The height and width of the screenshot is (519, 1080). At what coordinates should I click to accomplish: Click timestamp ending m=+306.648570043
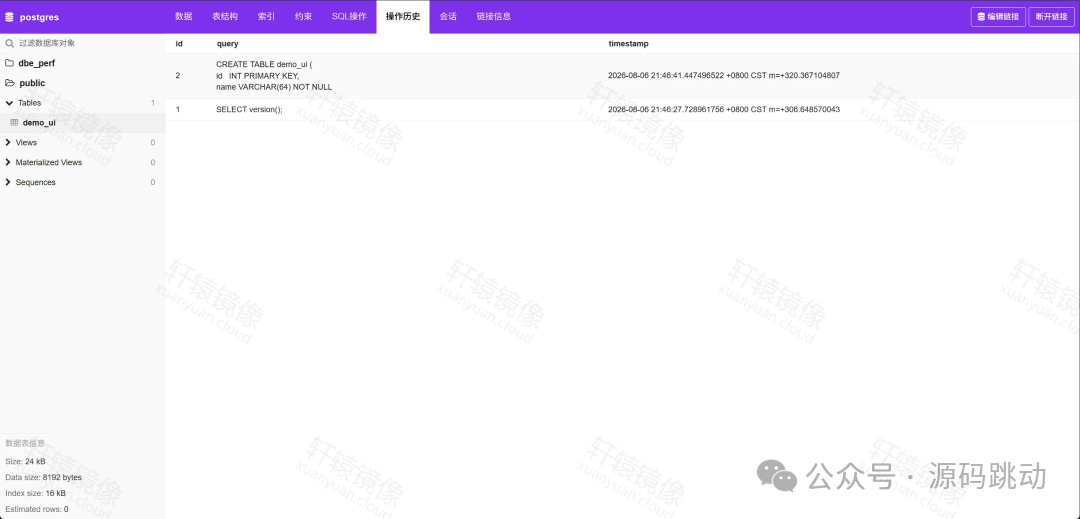[724, 109]
